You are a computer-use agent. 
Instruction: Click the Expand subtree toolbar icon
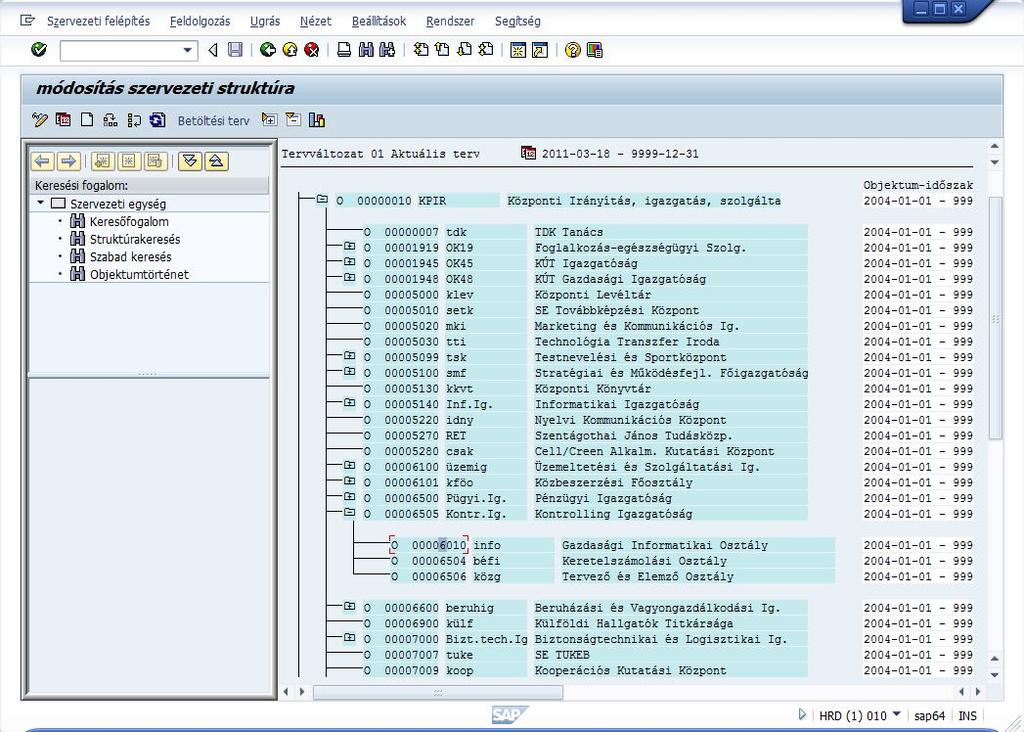pyautogui.click(x=269, y=119)
